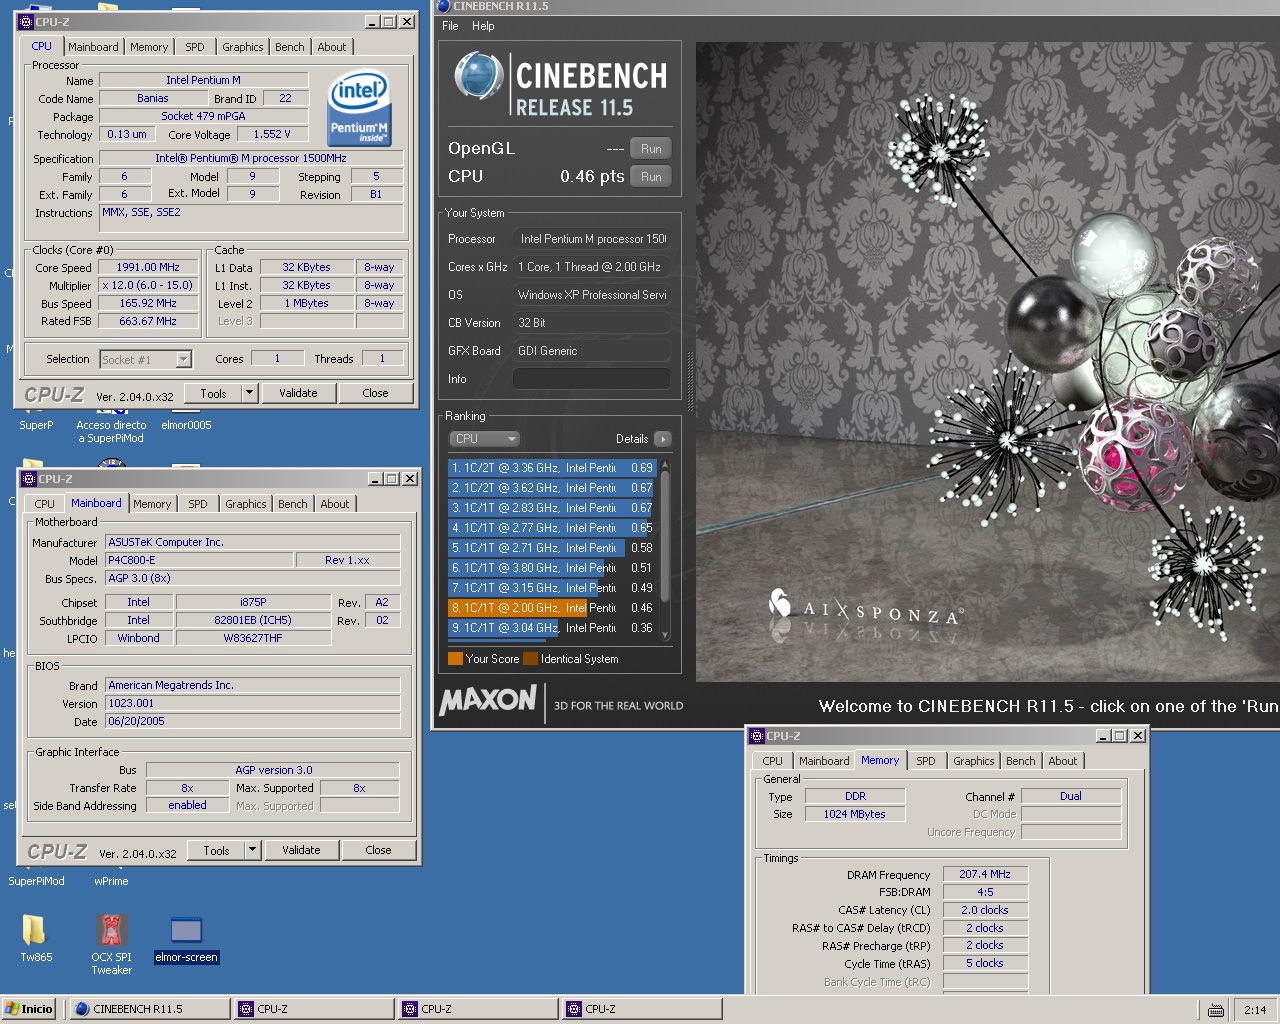1280x1024 pixels.
Task: Click the CPU-Z title icon in Memory window
Action: click(x=757, y=736)
